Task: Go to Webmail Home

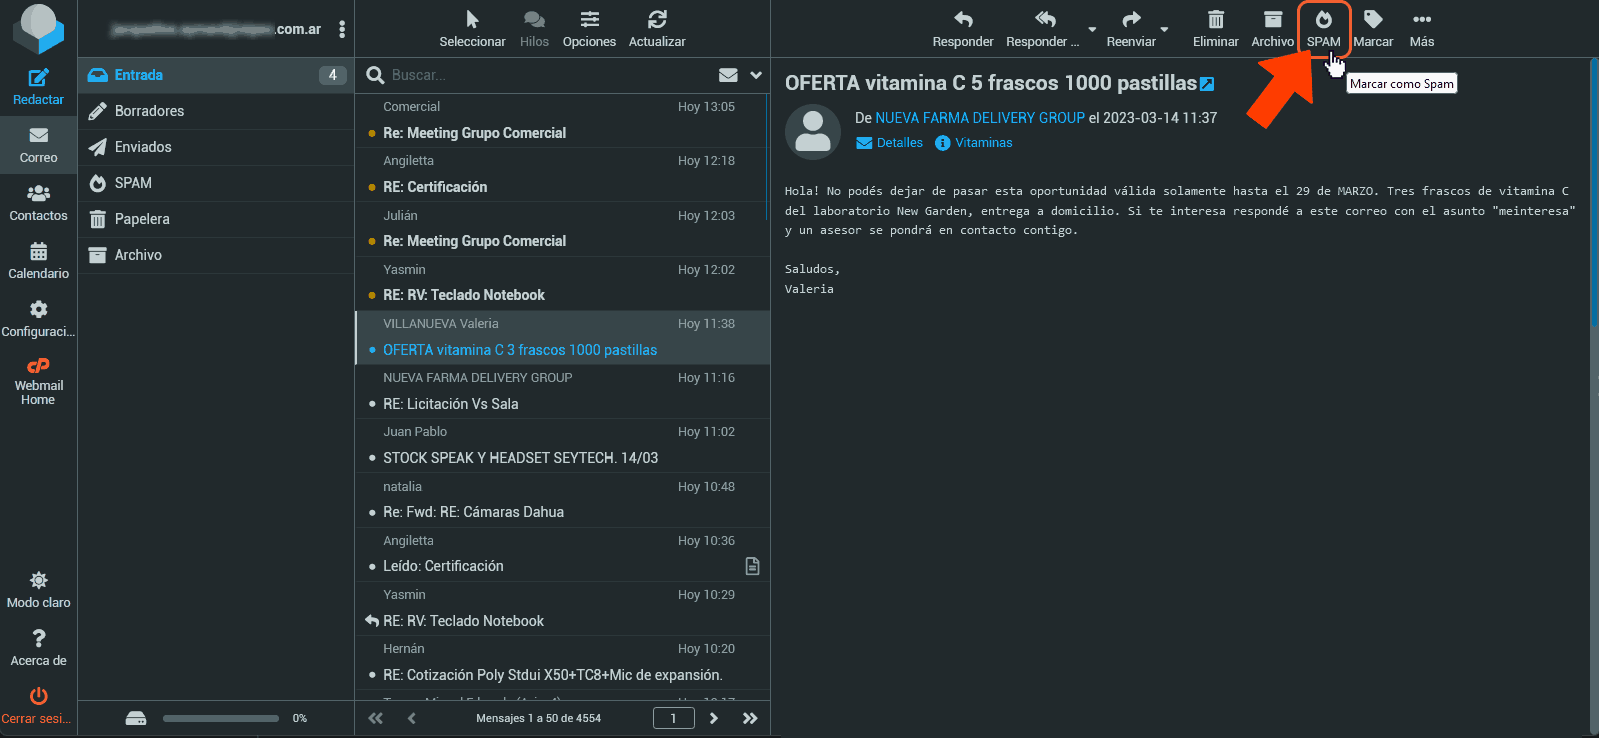Action: [38, 380]
